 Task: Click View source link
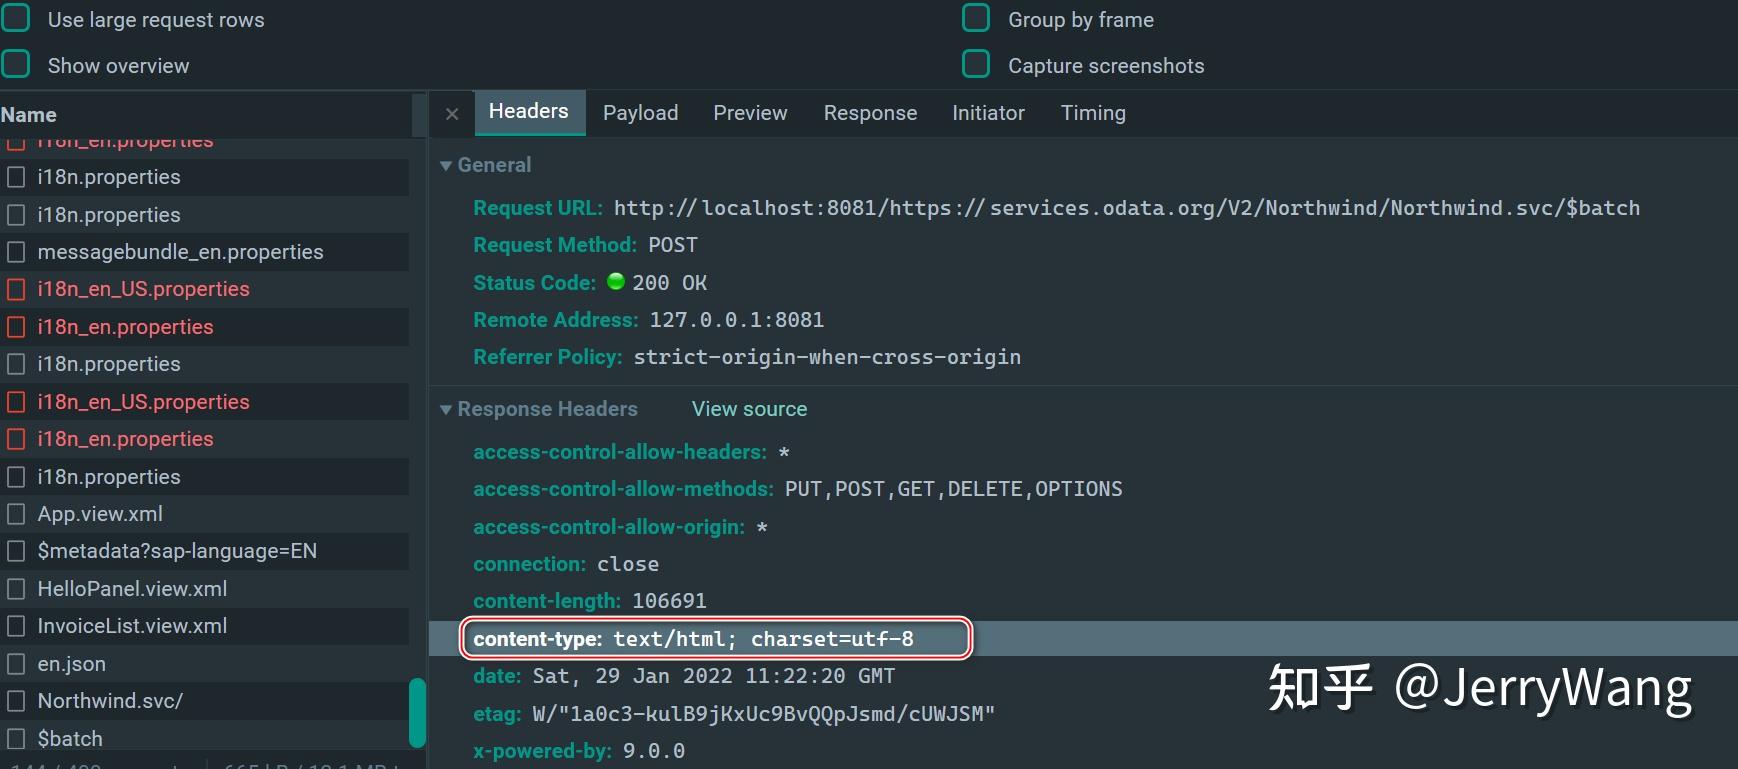point(749,409)
